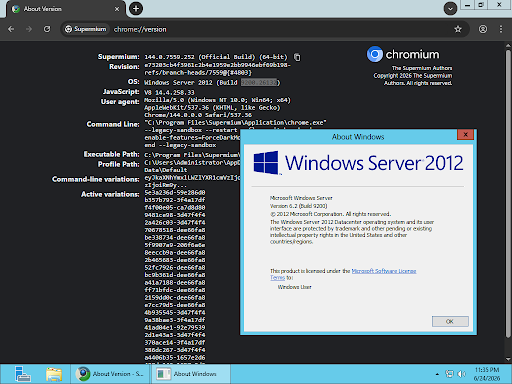Screen dimensions: 512x384
Task: Click the 'Windows User' licensee text
Action: coord(295,287)
